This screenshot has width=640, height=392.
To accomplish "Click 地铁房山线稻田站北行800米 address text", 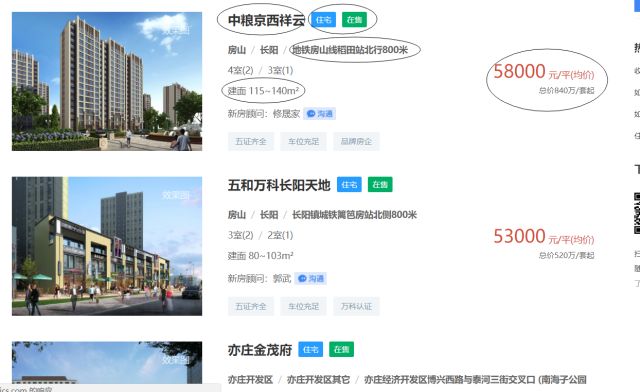I will tap(350, 50).
